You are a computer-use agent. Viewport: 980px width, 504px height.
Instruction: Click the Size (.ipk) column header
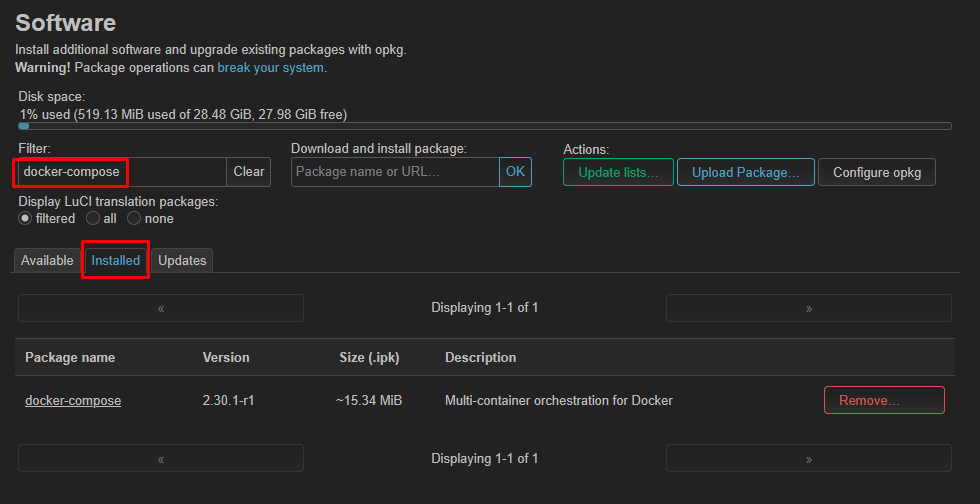pos(369,358)
